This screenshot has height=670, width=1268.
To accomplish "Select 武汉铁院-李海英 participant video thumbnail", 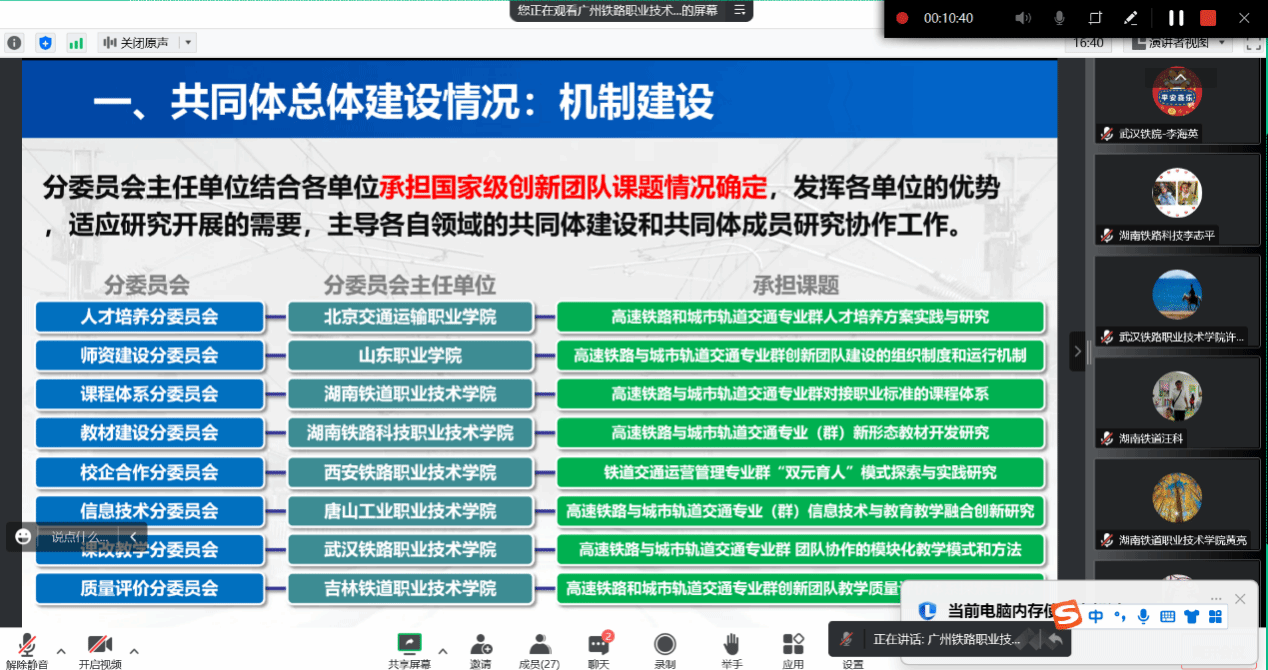I will (1176, 99).
